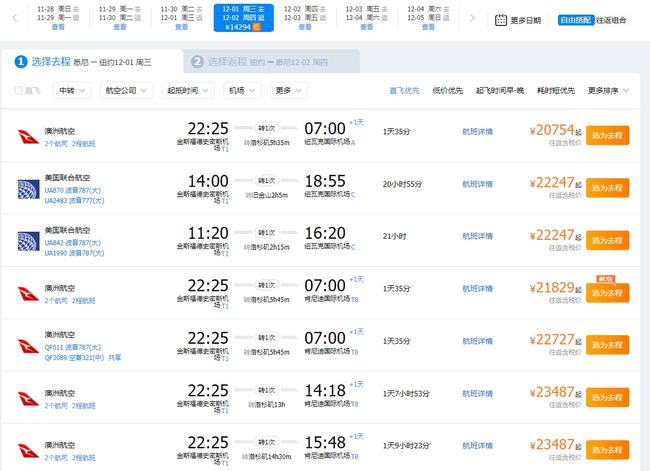This screenshot has height=471, width=650.
Task: Expand the 更多排序 sort menu
Action: click(x=608, y=90)
